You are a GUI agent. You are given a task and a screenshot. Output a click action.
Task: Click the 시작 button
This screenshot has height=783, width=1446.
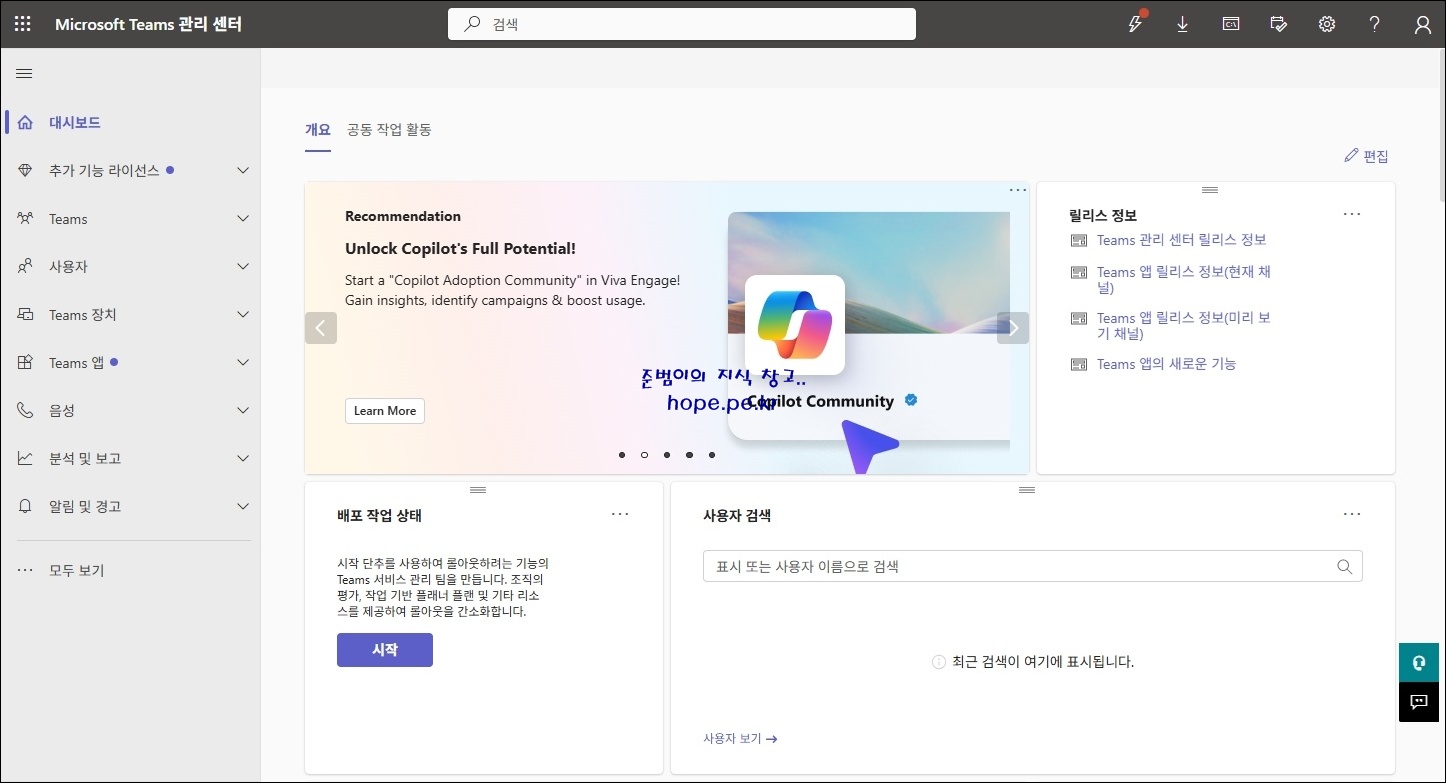point(385,650)
